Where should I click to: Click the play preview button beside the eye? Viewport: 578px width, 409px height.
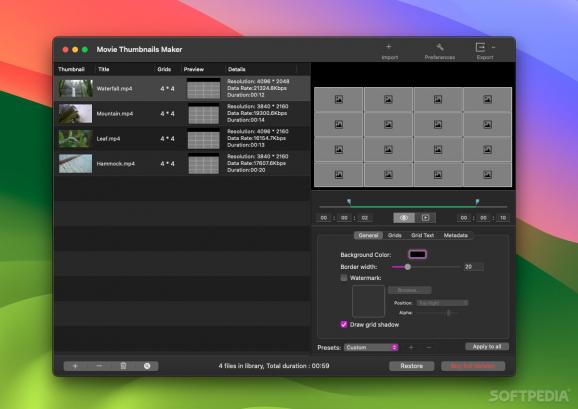[425, 218]
